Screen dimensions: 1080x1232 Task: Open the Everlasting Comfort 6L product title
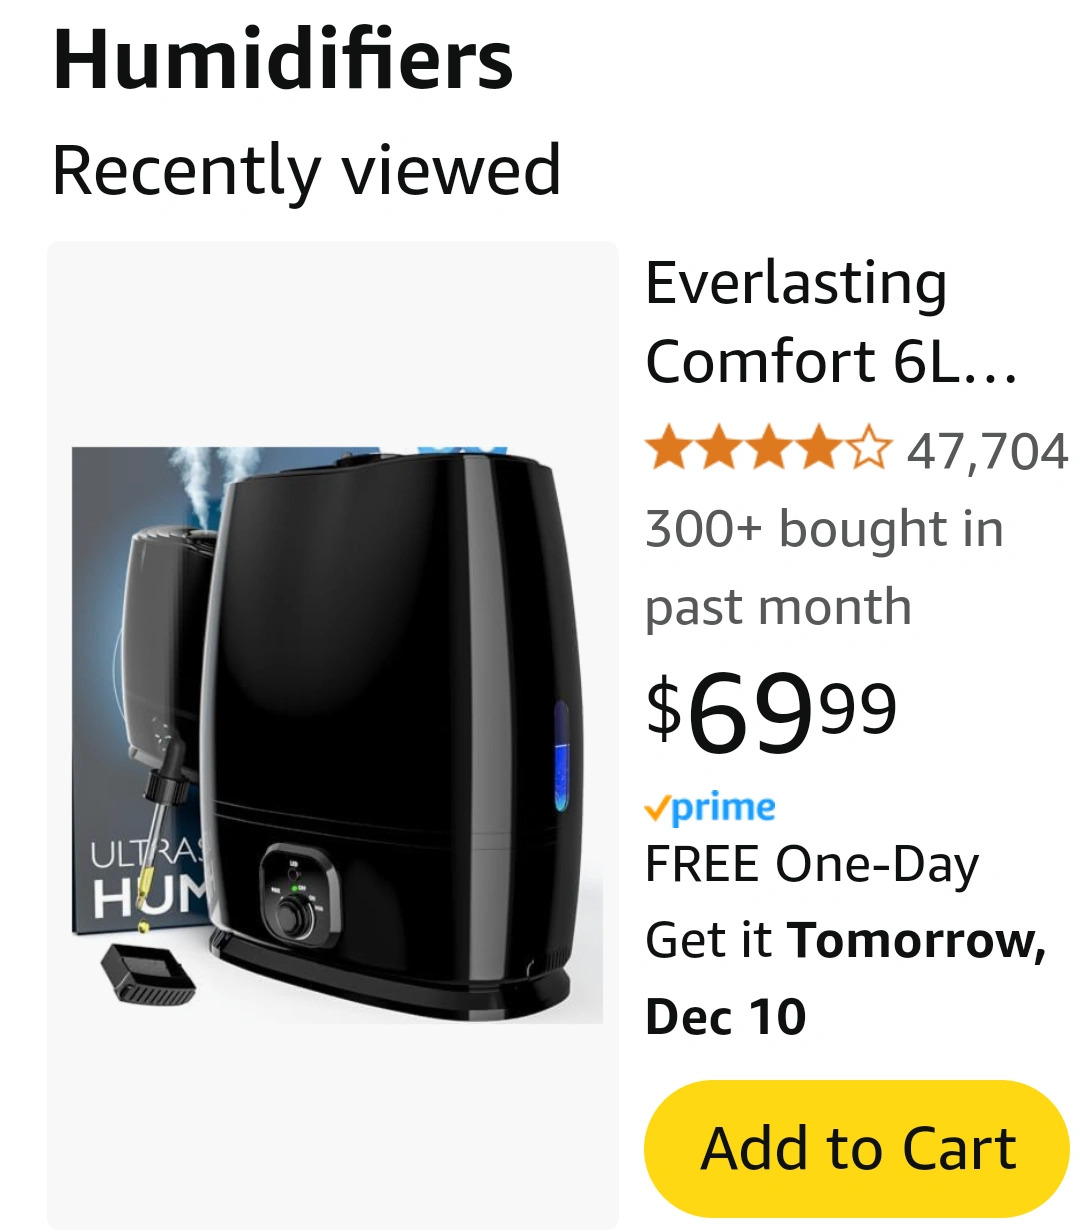point(831,322)
